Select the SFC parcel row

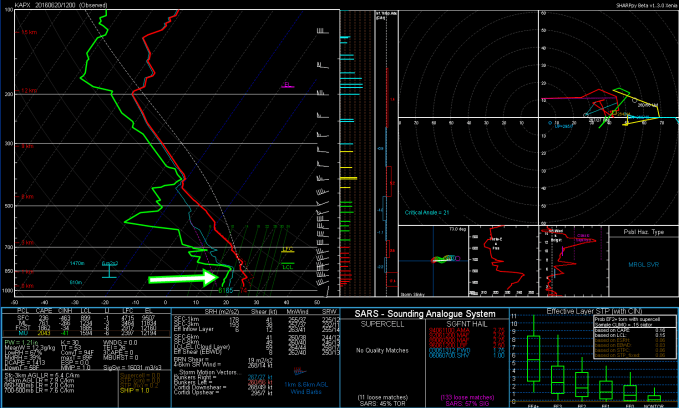pos(86,318)
